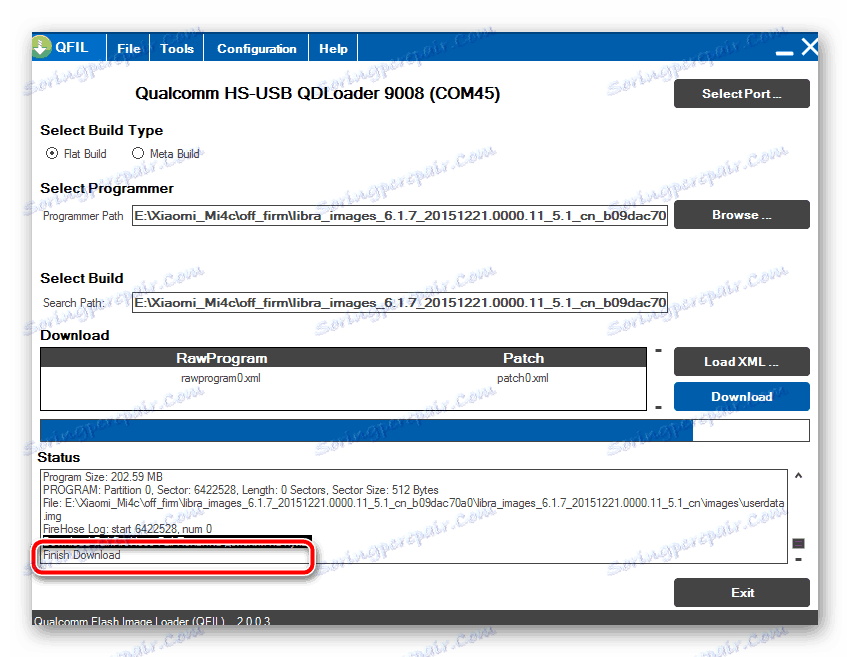
Task: Browse for a programmer file
Action: (x=741, y=214)
